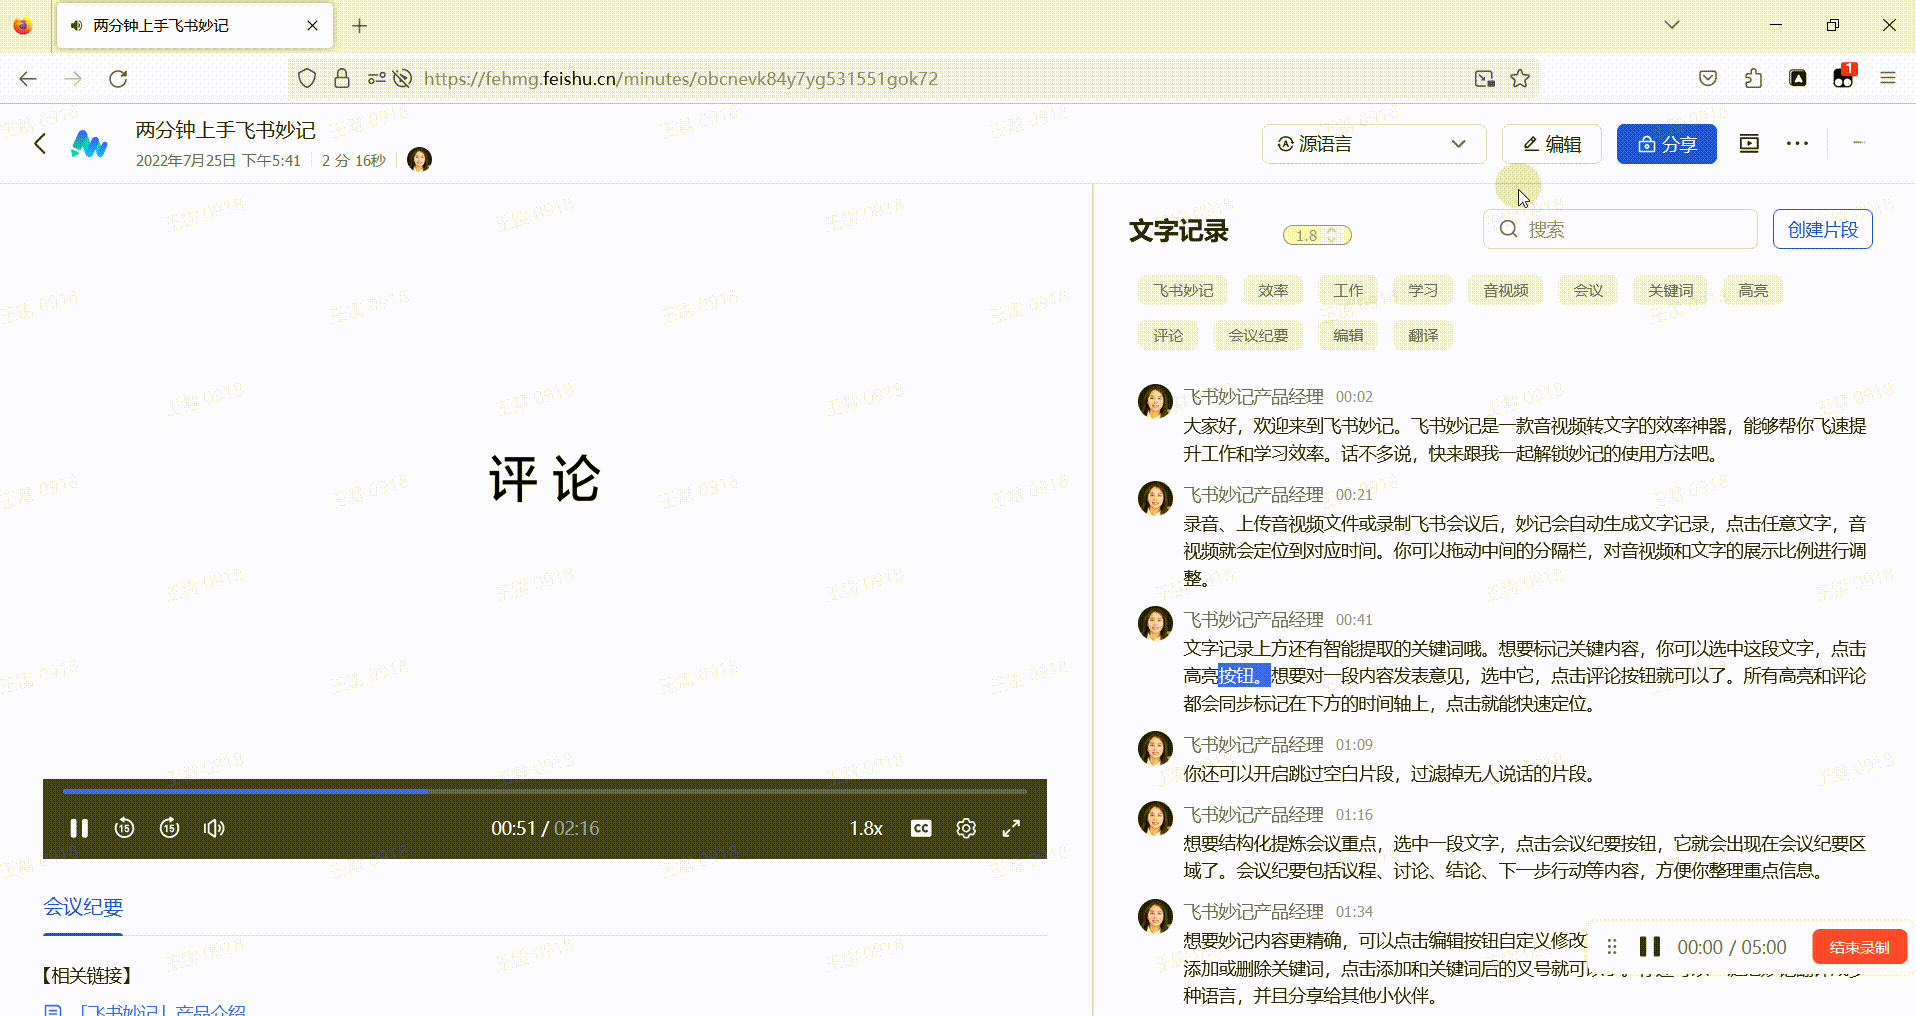Select the 学习 keyword tag
The image size is (1916, 1016).
pos(1423,291)
